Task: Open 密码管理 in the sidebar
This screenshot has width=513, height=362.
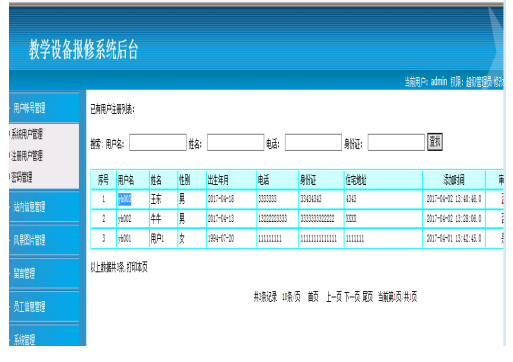Action: [22, 177]
